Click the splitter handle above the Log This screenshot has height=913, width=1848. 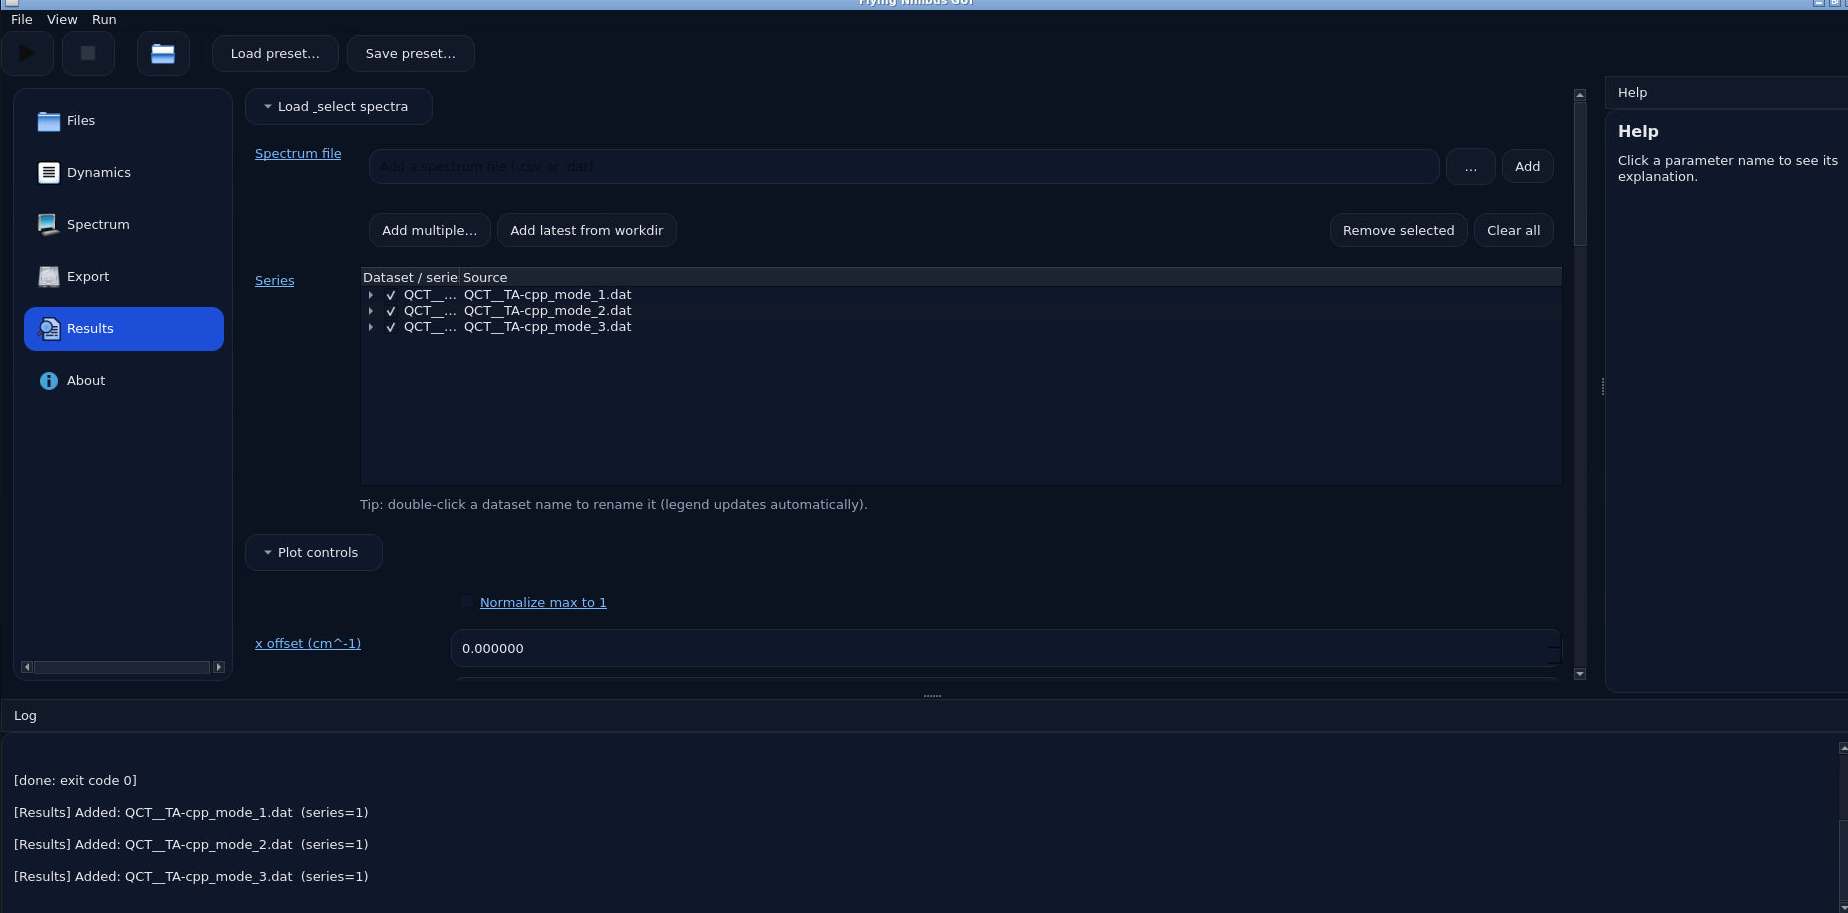(x=932, y=696)
